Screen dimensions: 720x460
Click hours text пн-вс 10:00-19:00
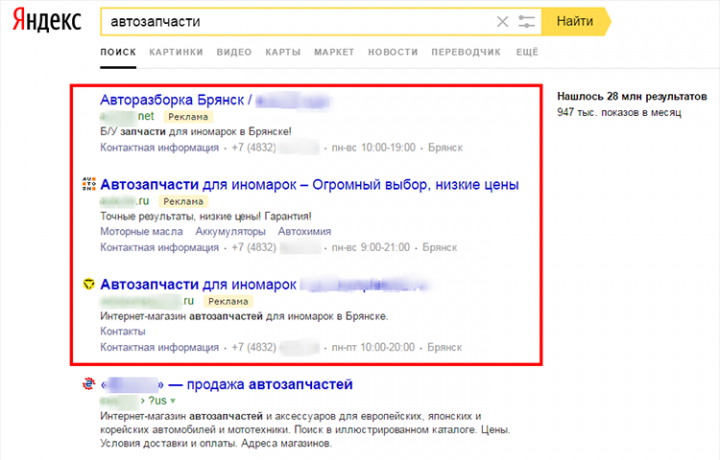[373, 148]
